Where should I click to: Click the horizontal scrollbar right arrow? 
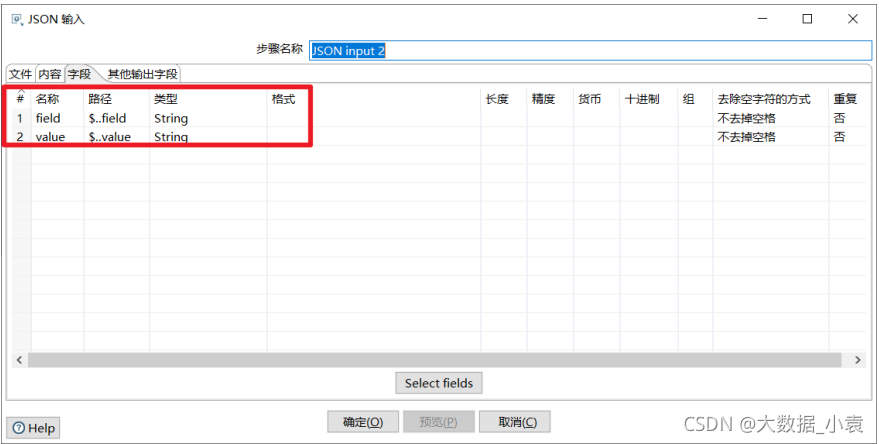(x=857, y=360)
